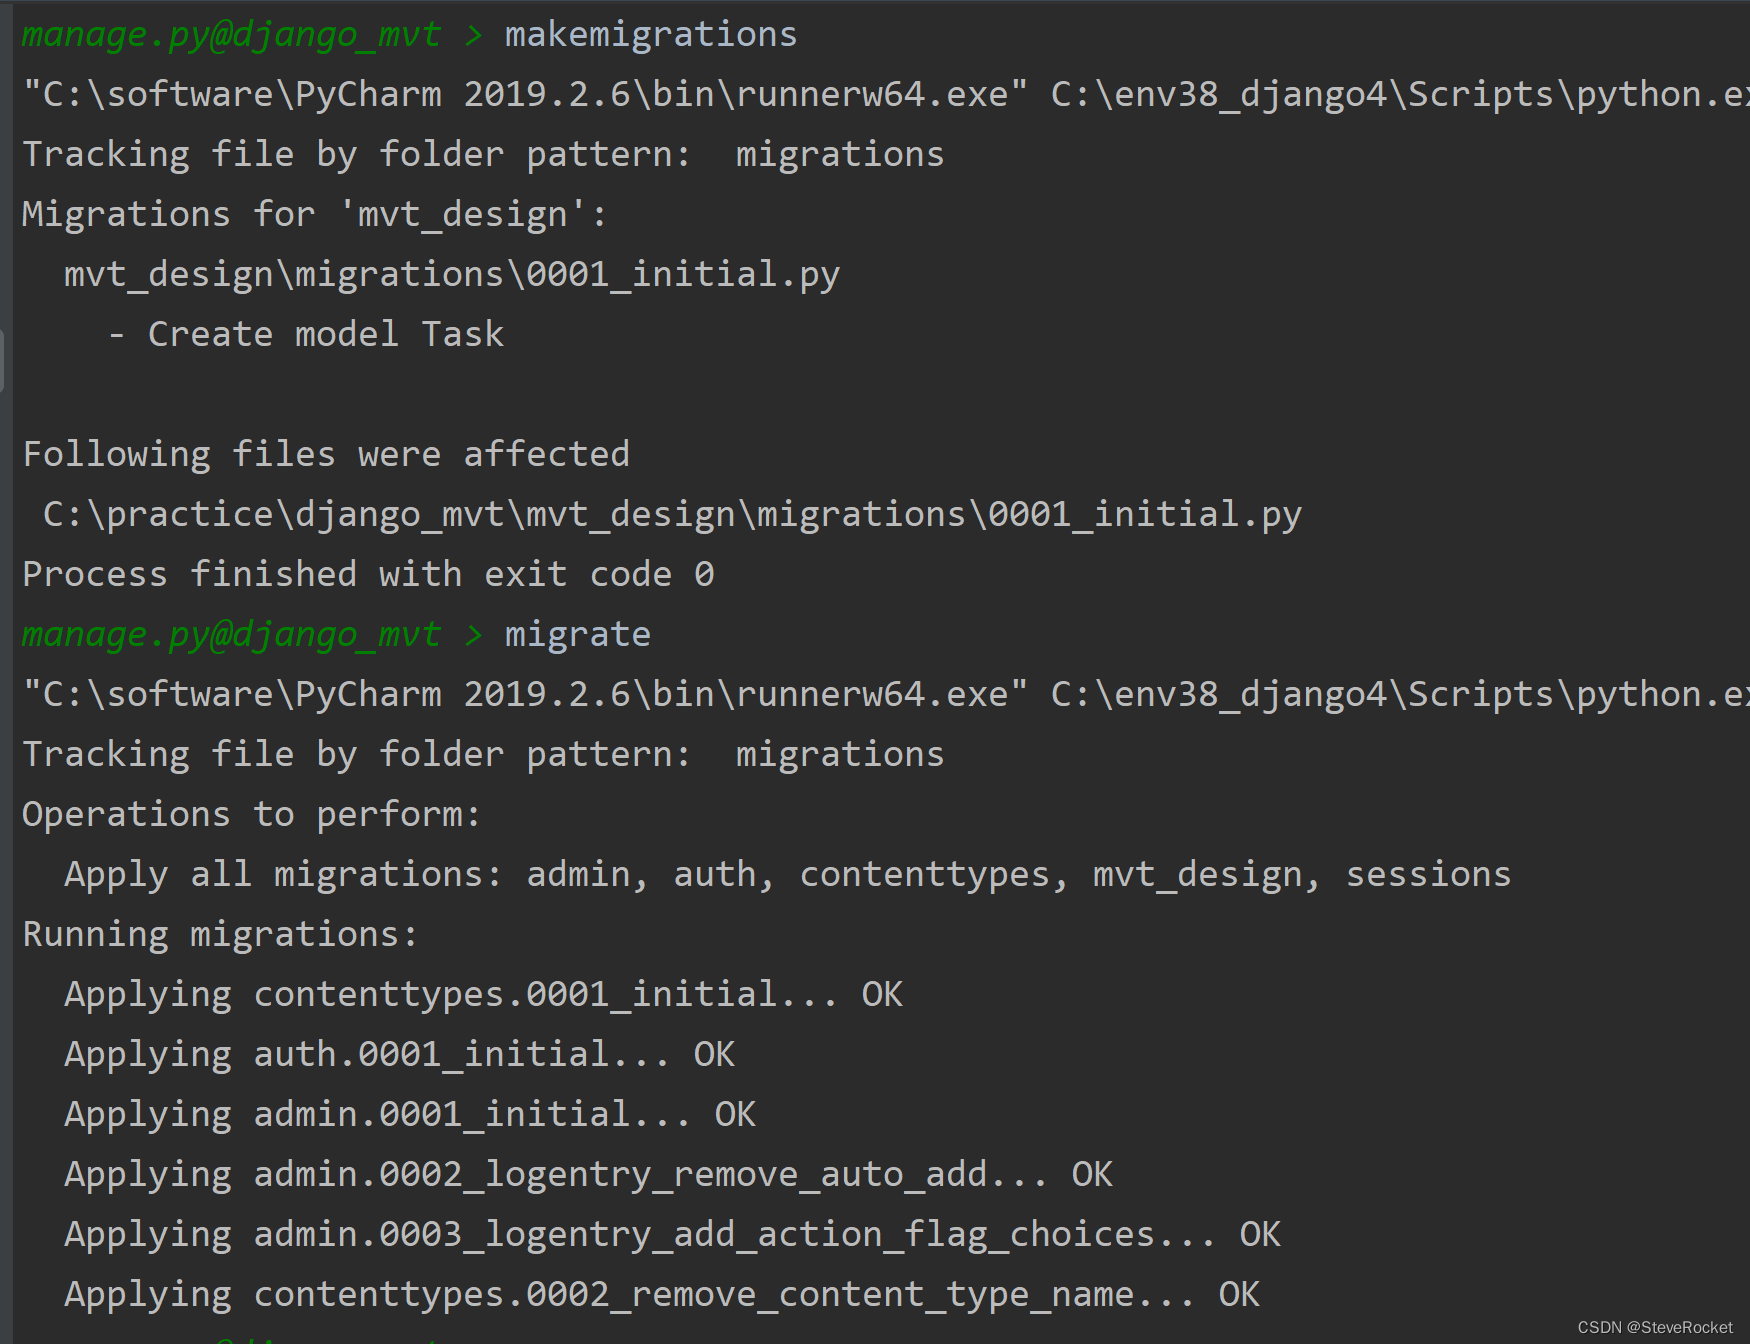Select the 'Apply all migrations' output line

pyautogui.click(x=787, y=873)
